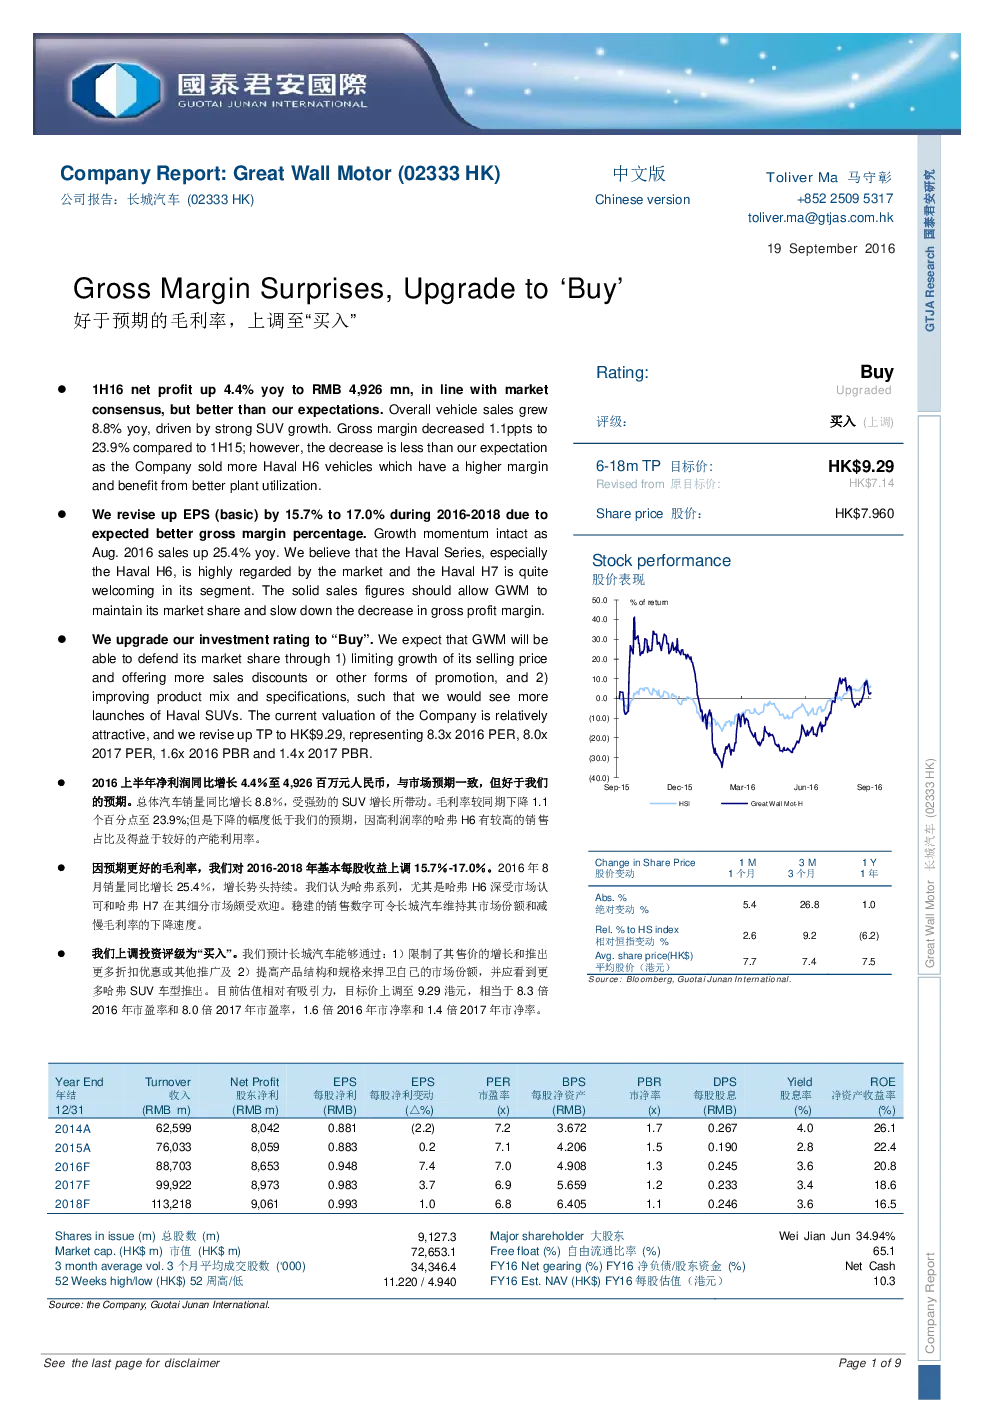Click the Page 1 of 9 footer
Image resolution: width=992 pixels, height=1403 pixels.
870,1364
